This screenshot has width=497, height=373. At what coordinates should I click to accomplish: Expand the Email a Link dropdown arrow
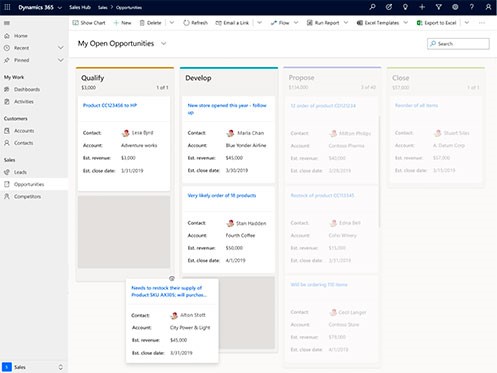(259, 23)
